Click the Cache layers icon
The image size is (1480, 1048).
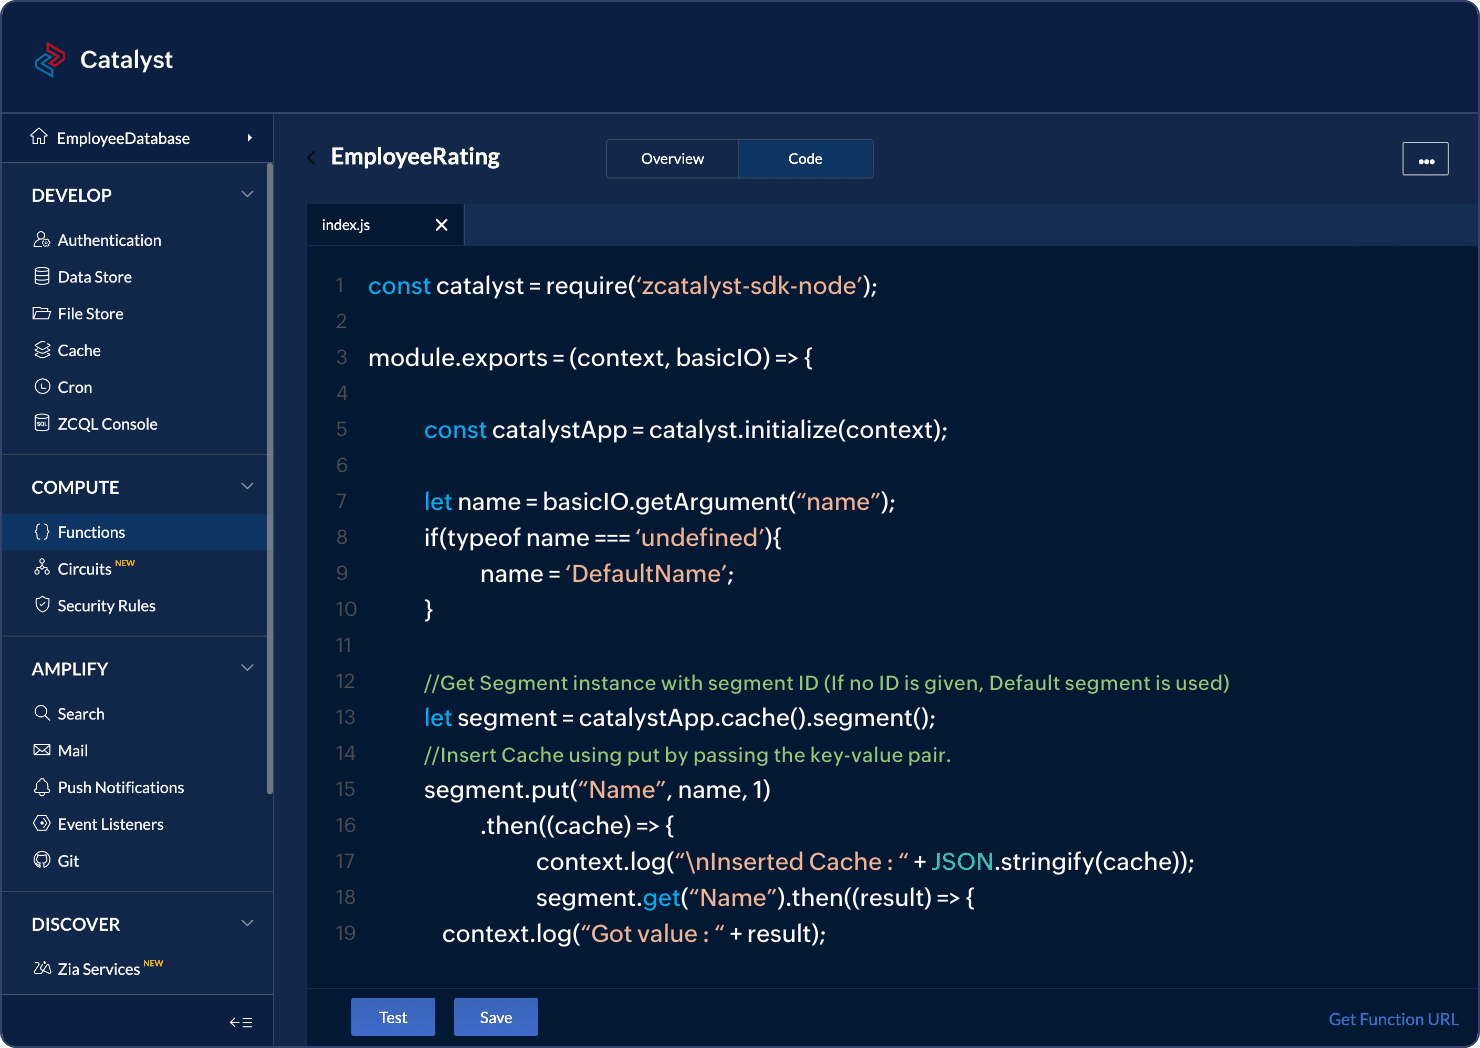42,349
